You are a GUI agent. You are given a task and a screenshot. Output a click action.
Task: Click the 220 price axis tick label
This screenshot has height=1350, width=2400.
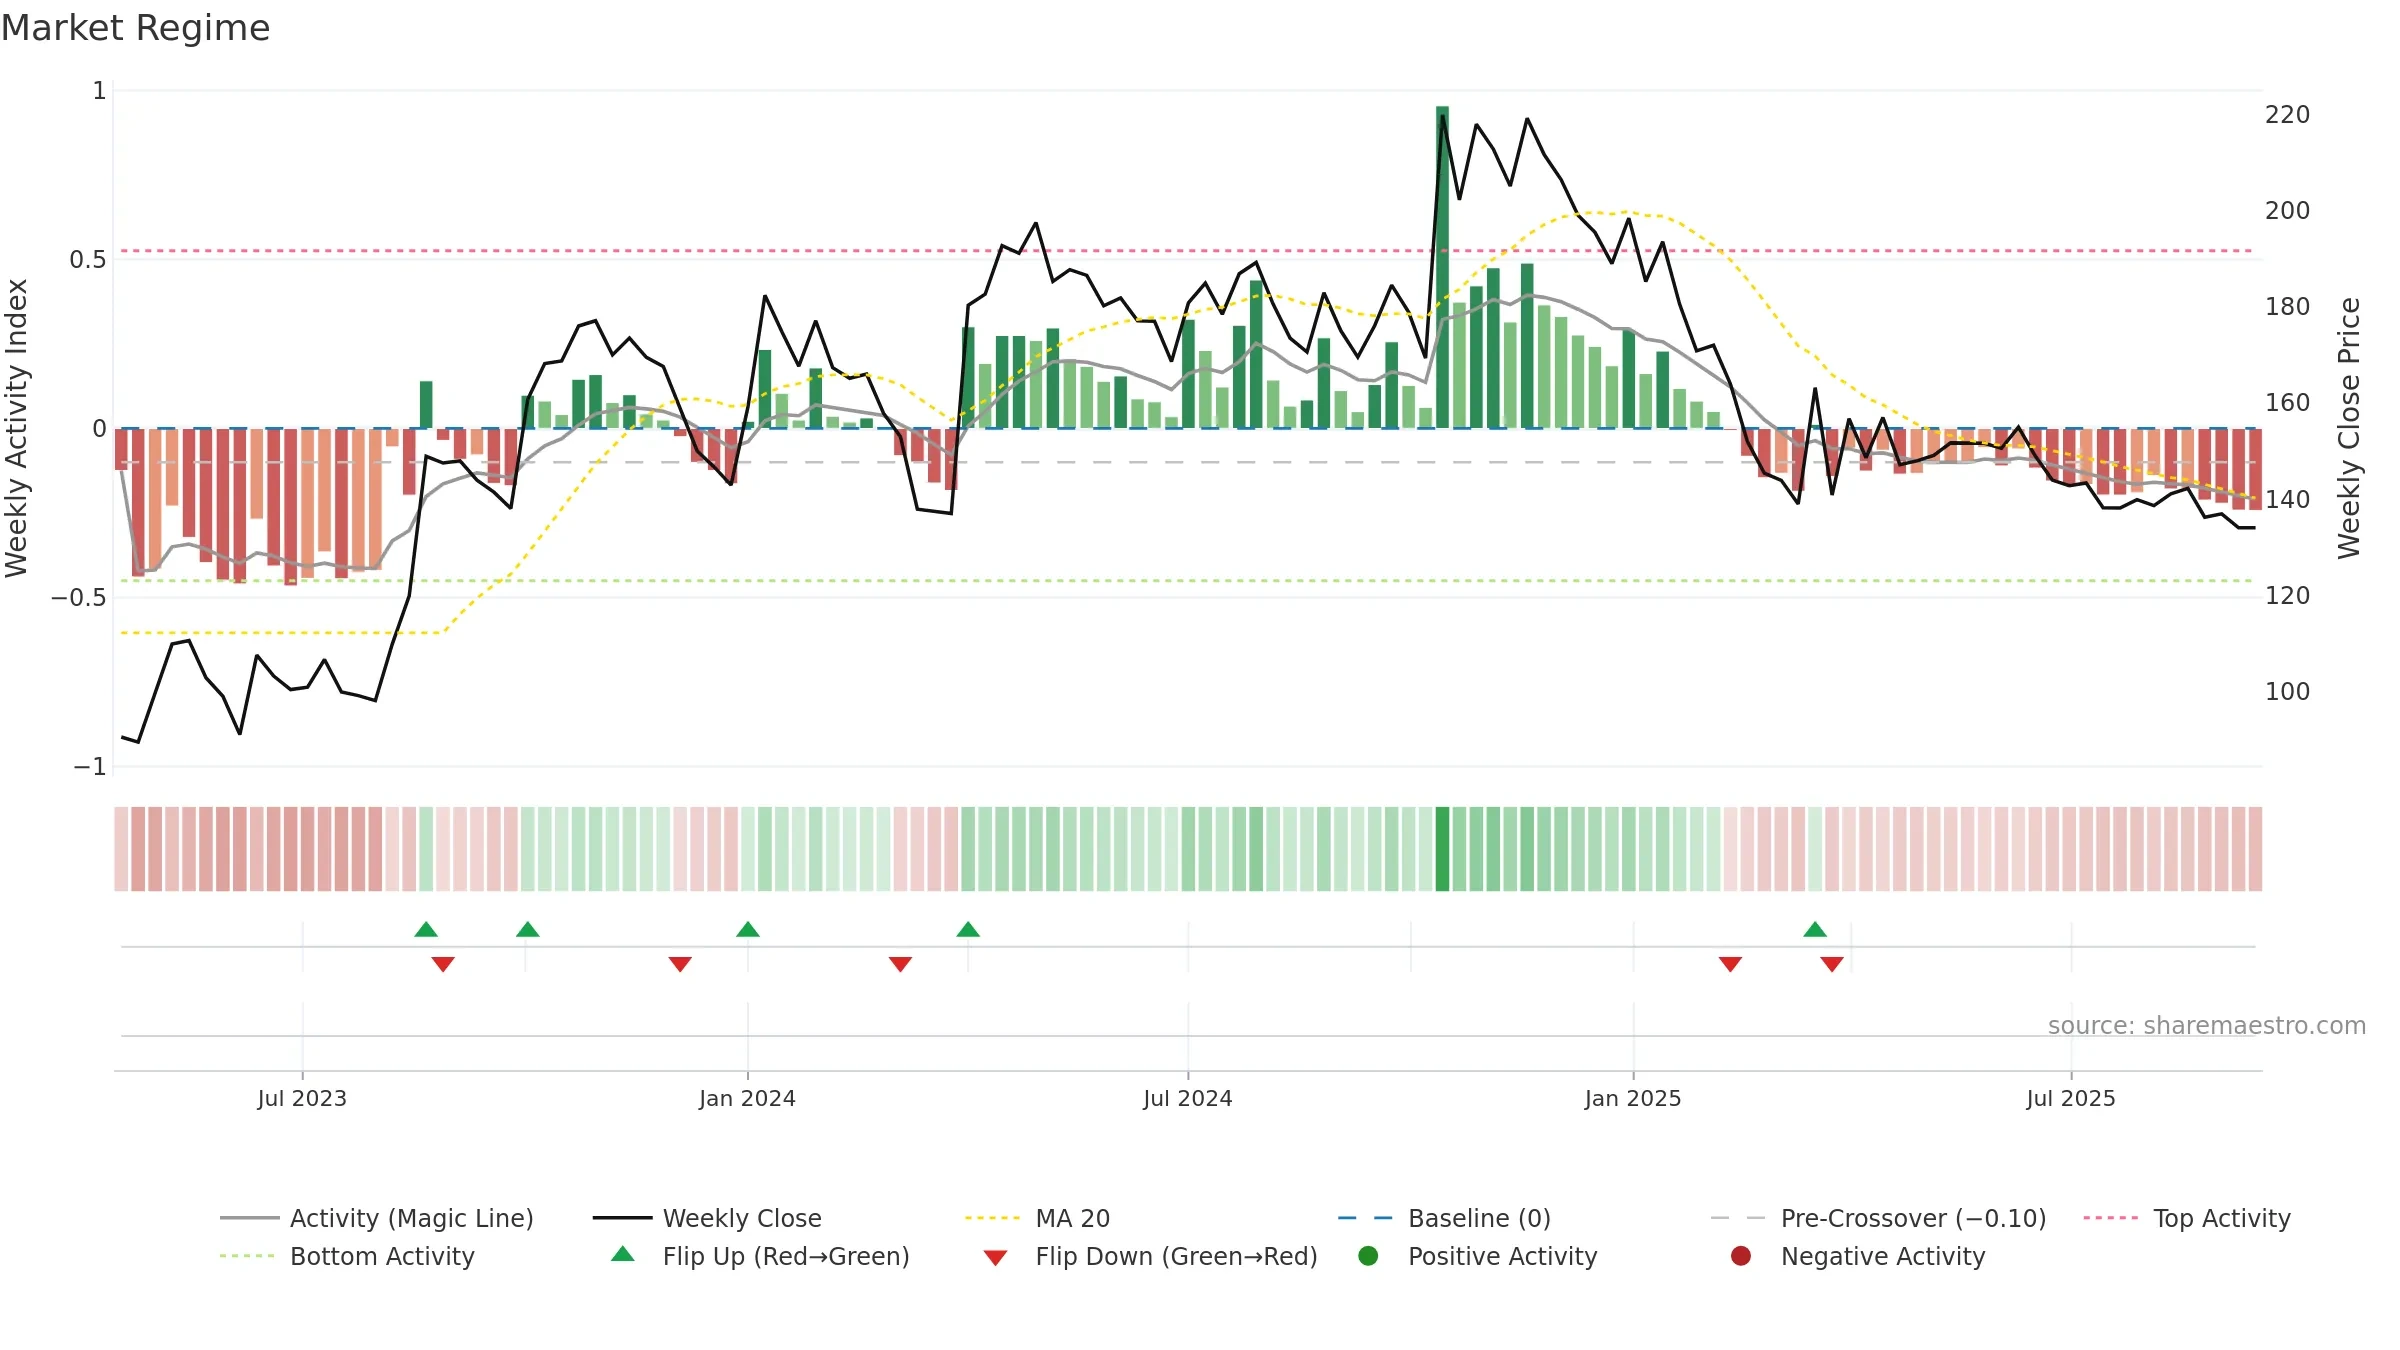(x=2288, y=115)
